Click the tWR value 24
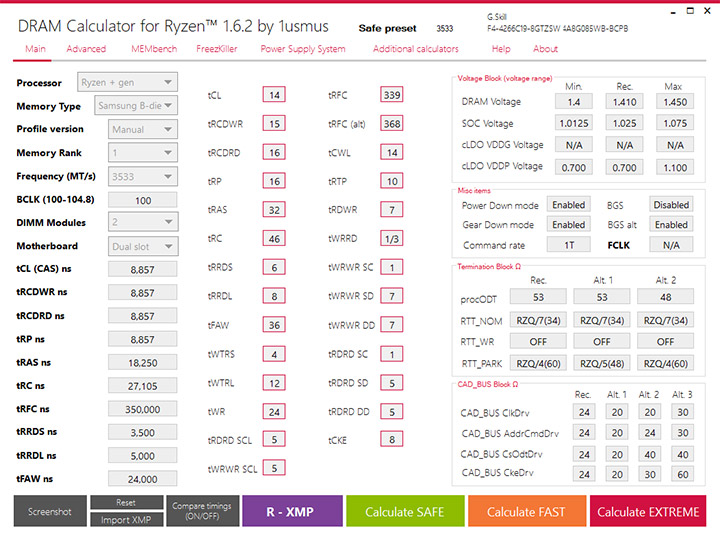 tap(274, 411)
